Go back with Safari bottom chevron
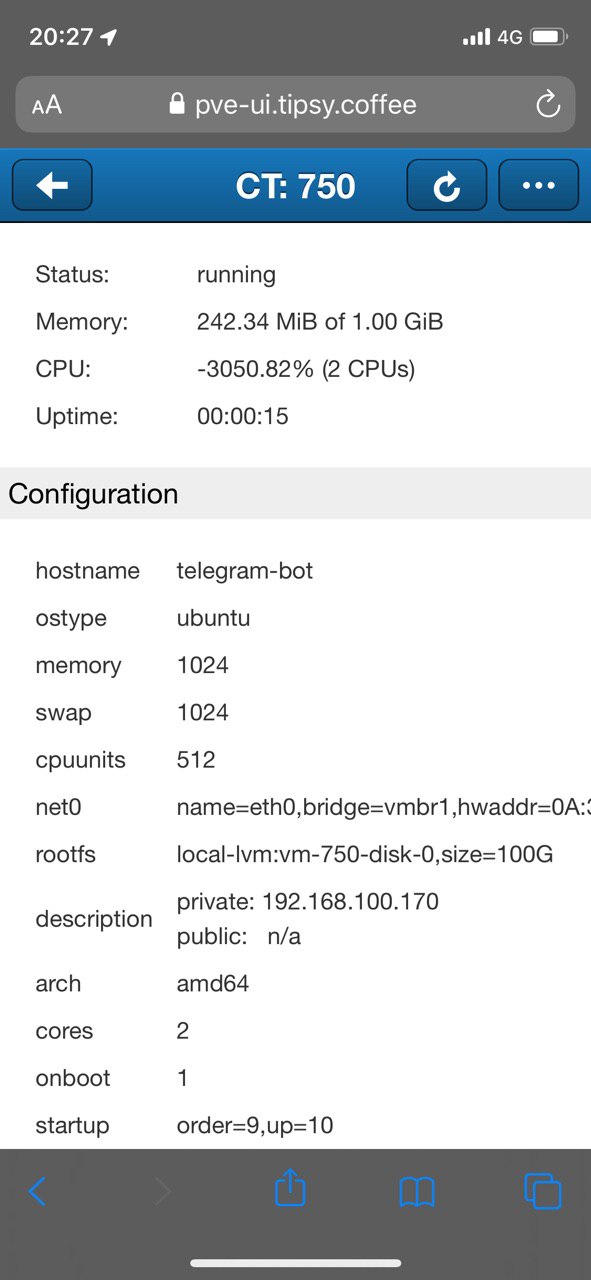The height and width of the screenshot is (1280, 591). coord(37,1191)
